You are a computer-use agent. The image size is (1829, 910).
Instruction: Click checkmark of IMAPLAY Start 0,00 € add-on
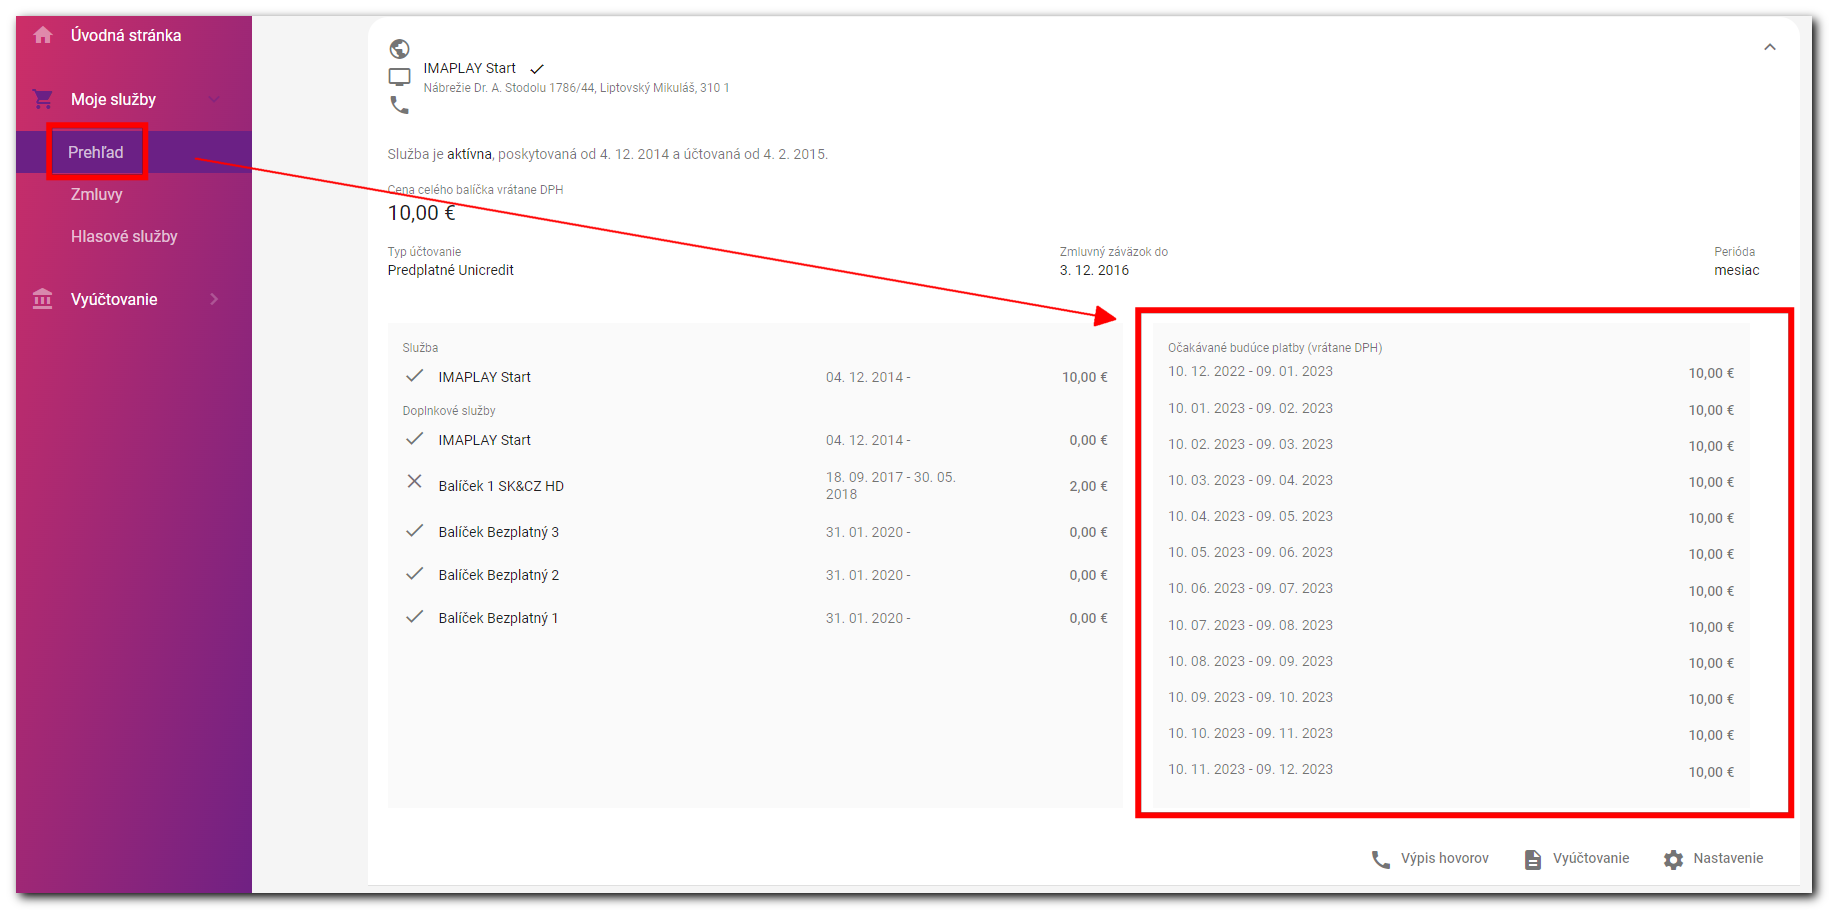pos(415,439)
